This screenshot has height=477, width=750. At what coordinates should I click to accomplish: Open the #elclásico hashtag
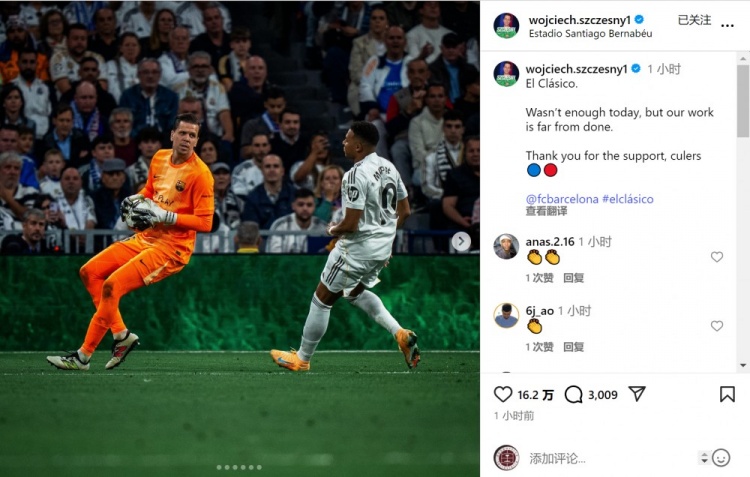click(x=628, y=199)
